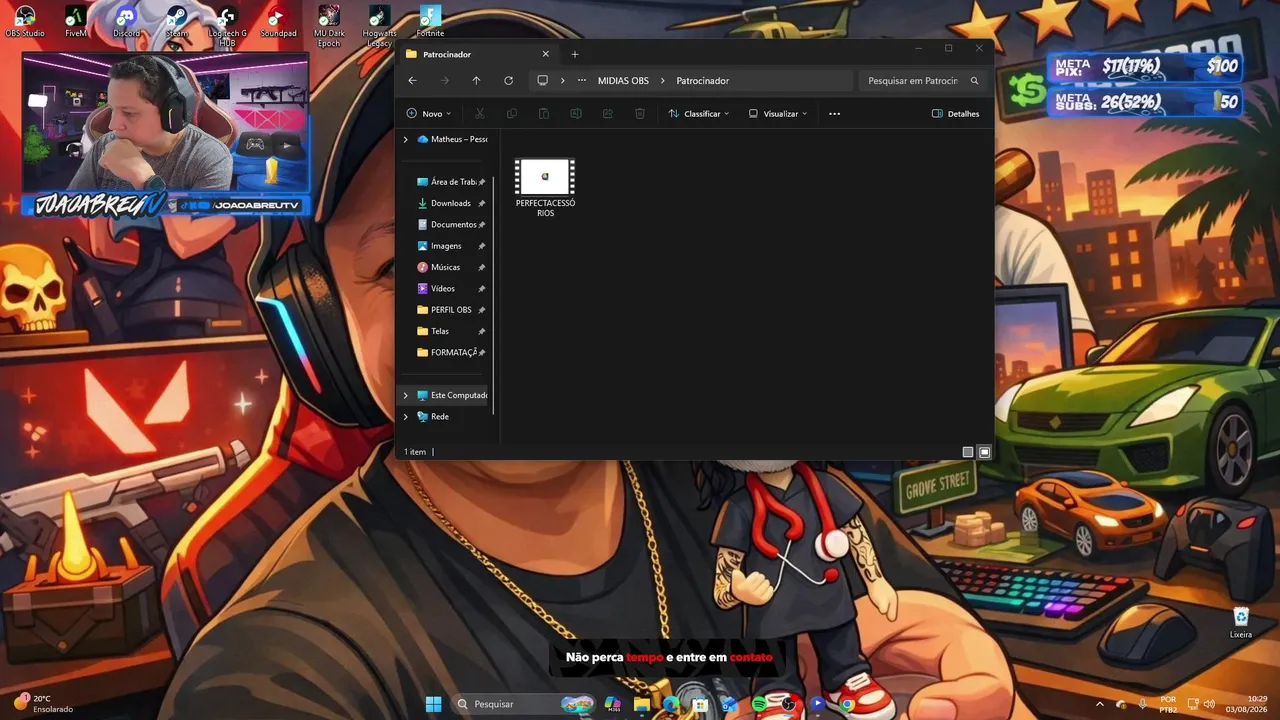Show hidden system tray icons
Viewport: 1280px width, 720px height.
[1100, 704]
